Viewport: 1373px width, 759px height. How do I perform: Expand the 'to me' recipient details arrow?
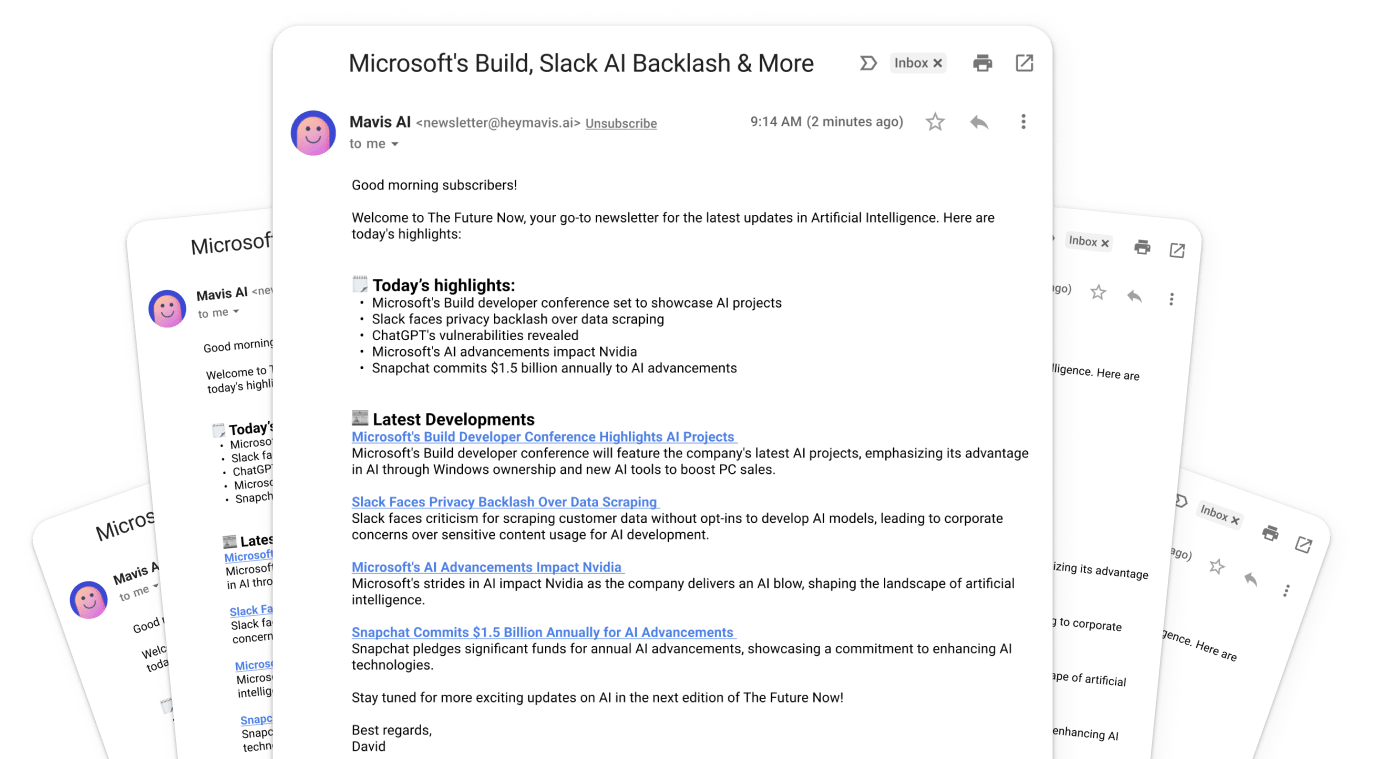tap(395, 144)
